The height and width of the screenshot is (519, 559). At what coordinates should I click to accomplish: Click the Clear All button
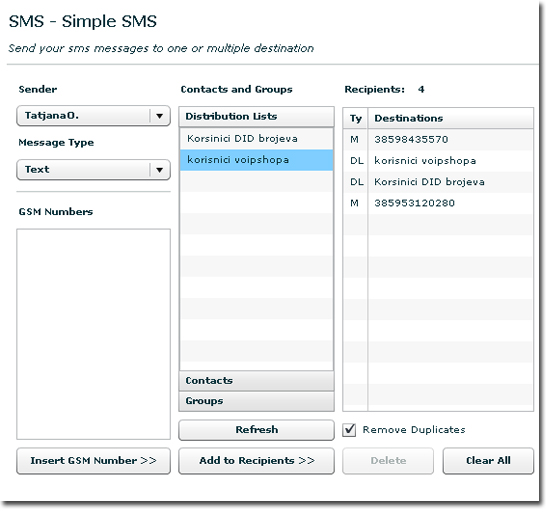[x=488, y=461]
